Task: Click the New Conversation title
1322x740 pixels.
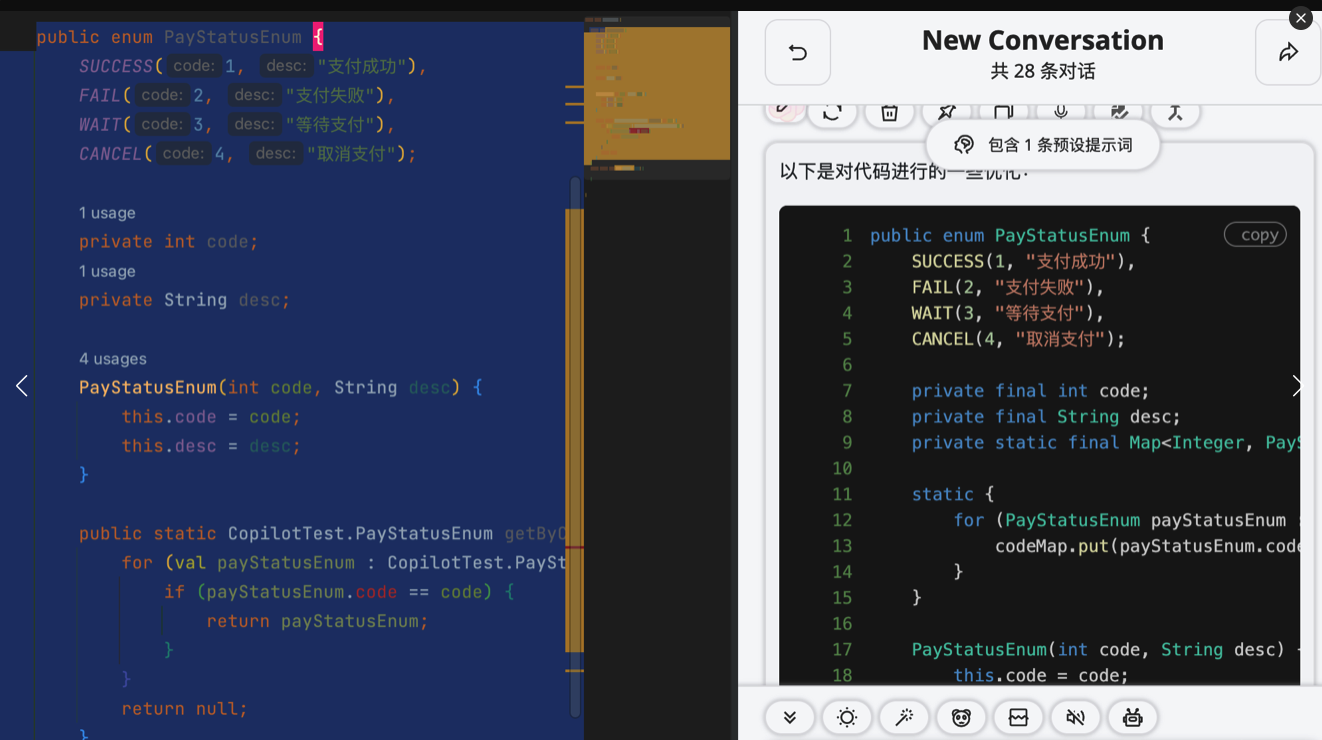Action: click(x=1043, y=40)
